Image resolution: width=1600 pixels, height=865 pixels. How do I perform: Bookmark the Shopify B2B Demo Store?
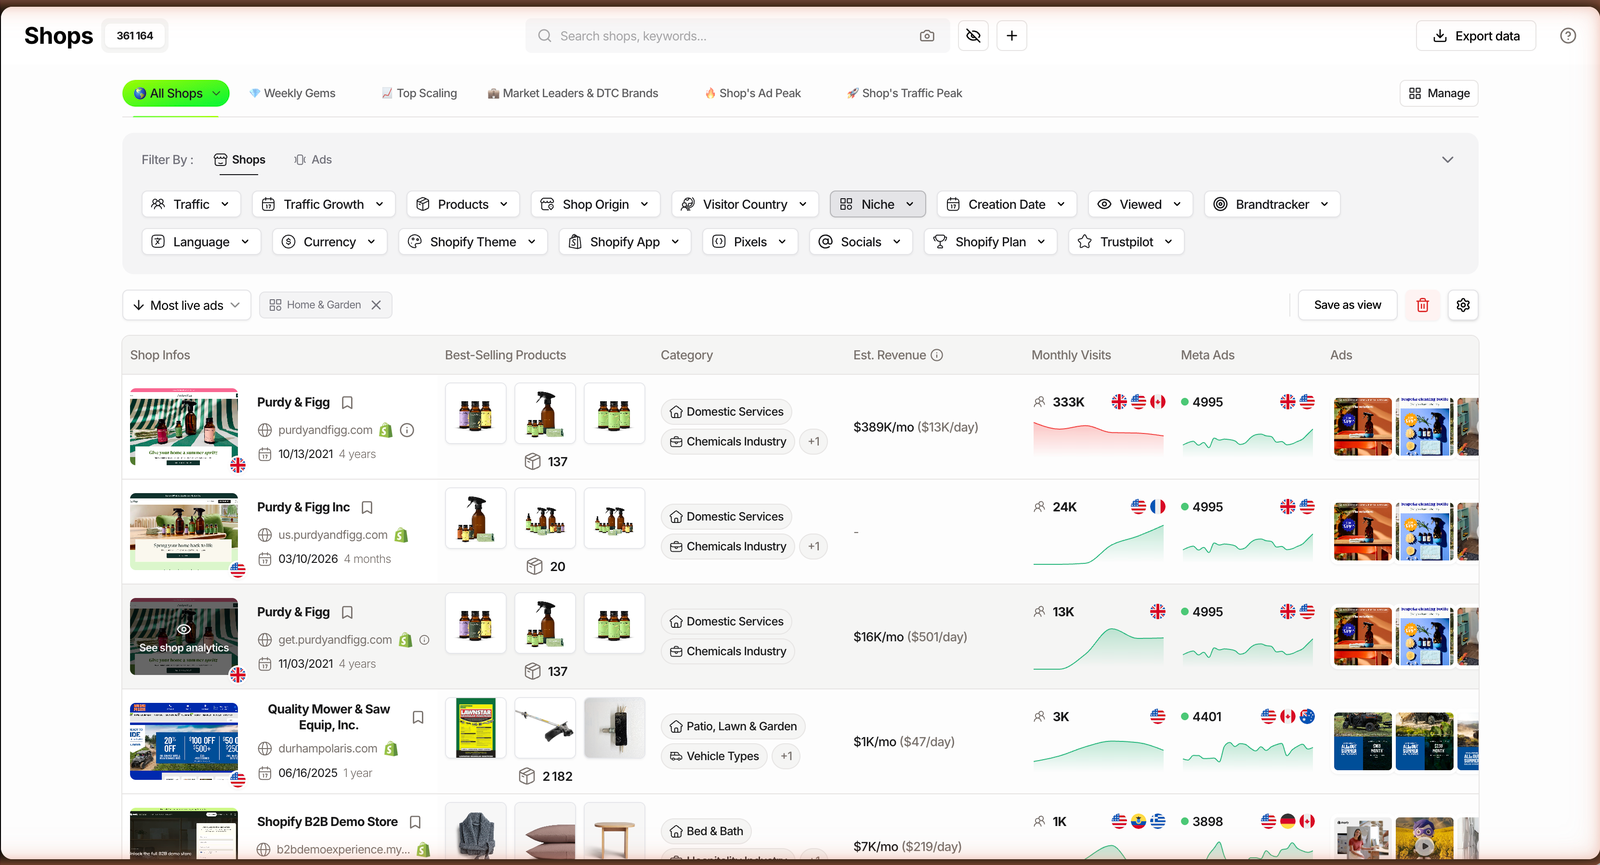[x=415, y=822]
